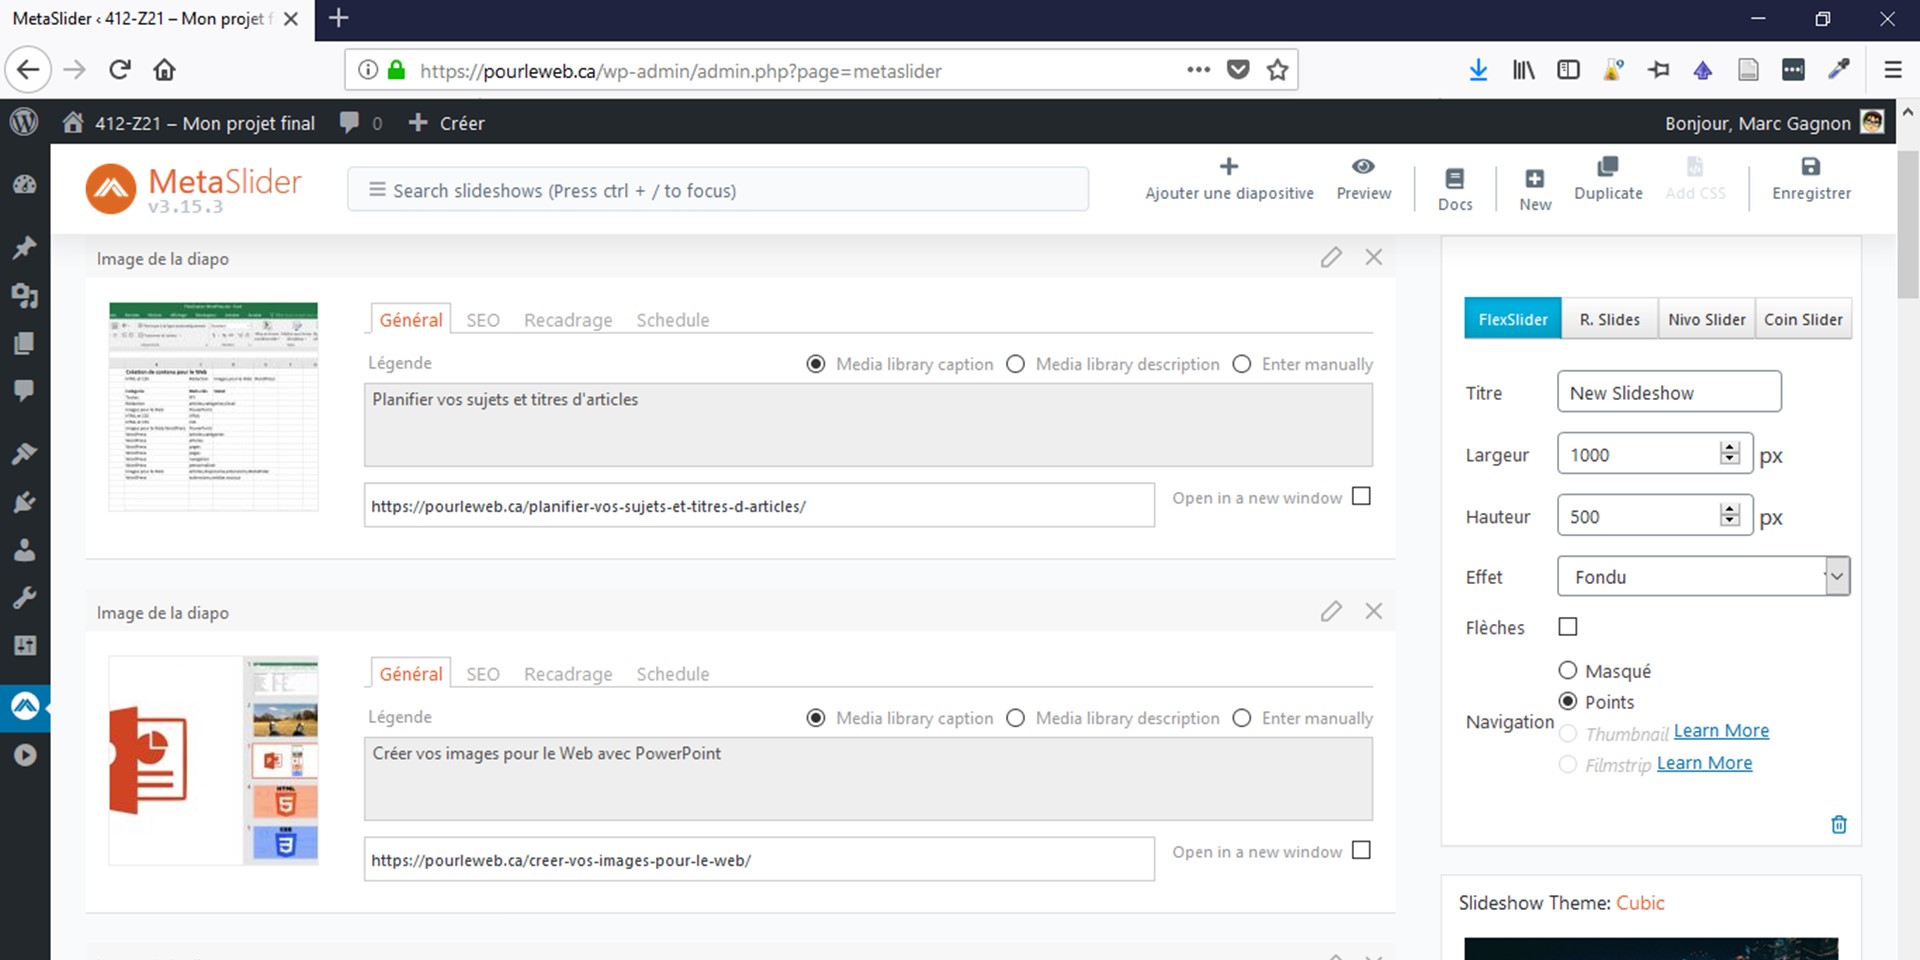The height and width of the screenshot is (960, 1920).
Task: Open the Effet Fondu dropdown
Action: coord(1703,576)
